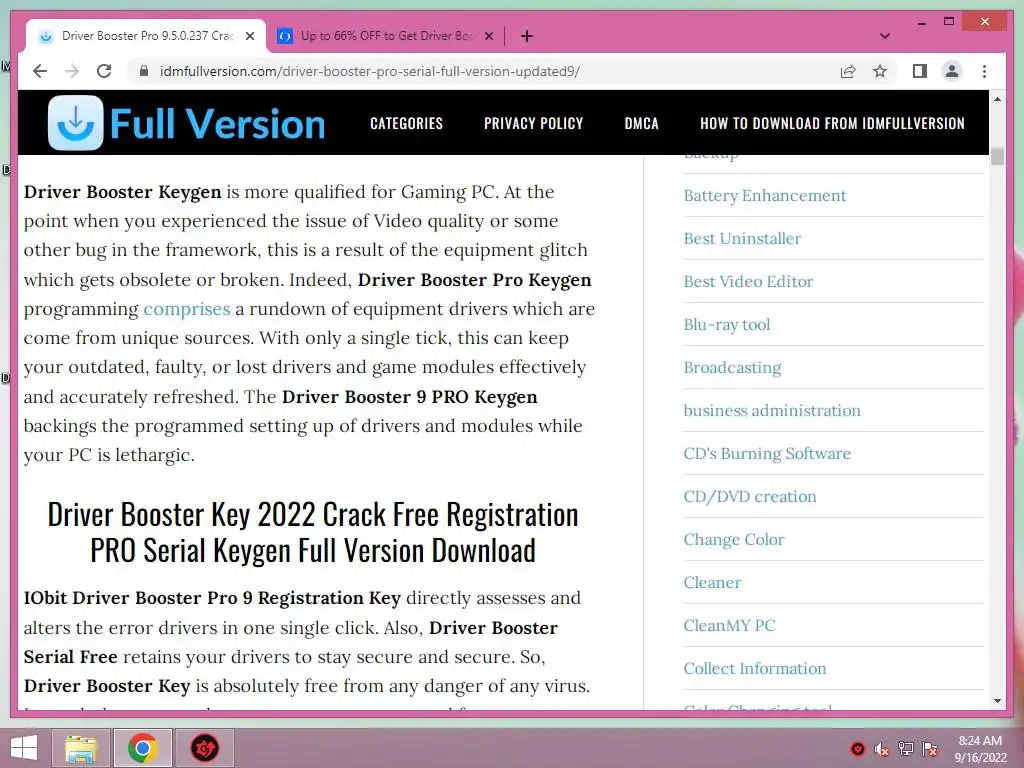This screenshot has width=1024, height=768.
Task: Click the muted volume tray icon
Action: coord(882,749)
